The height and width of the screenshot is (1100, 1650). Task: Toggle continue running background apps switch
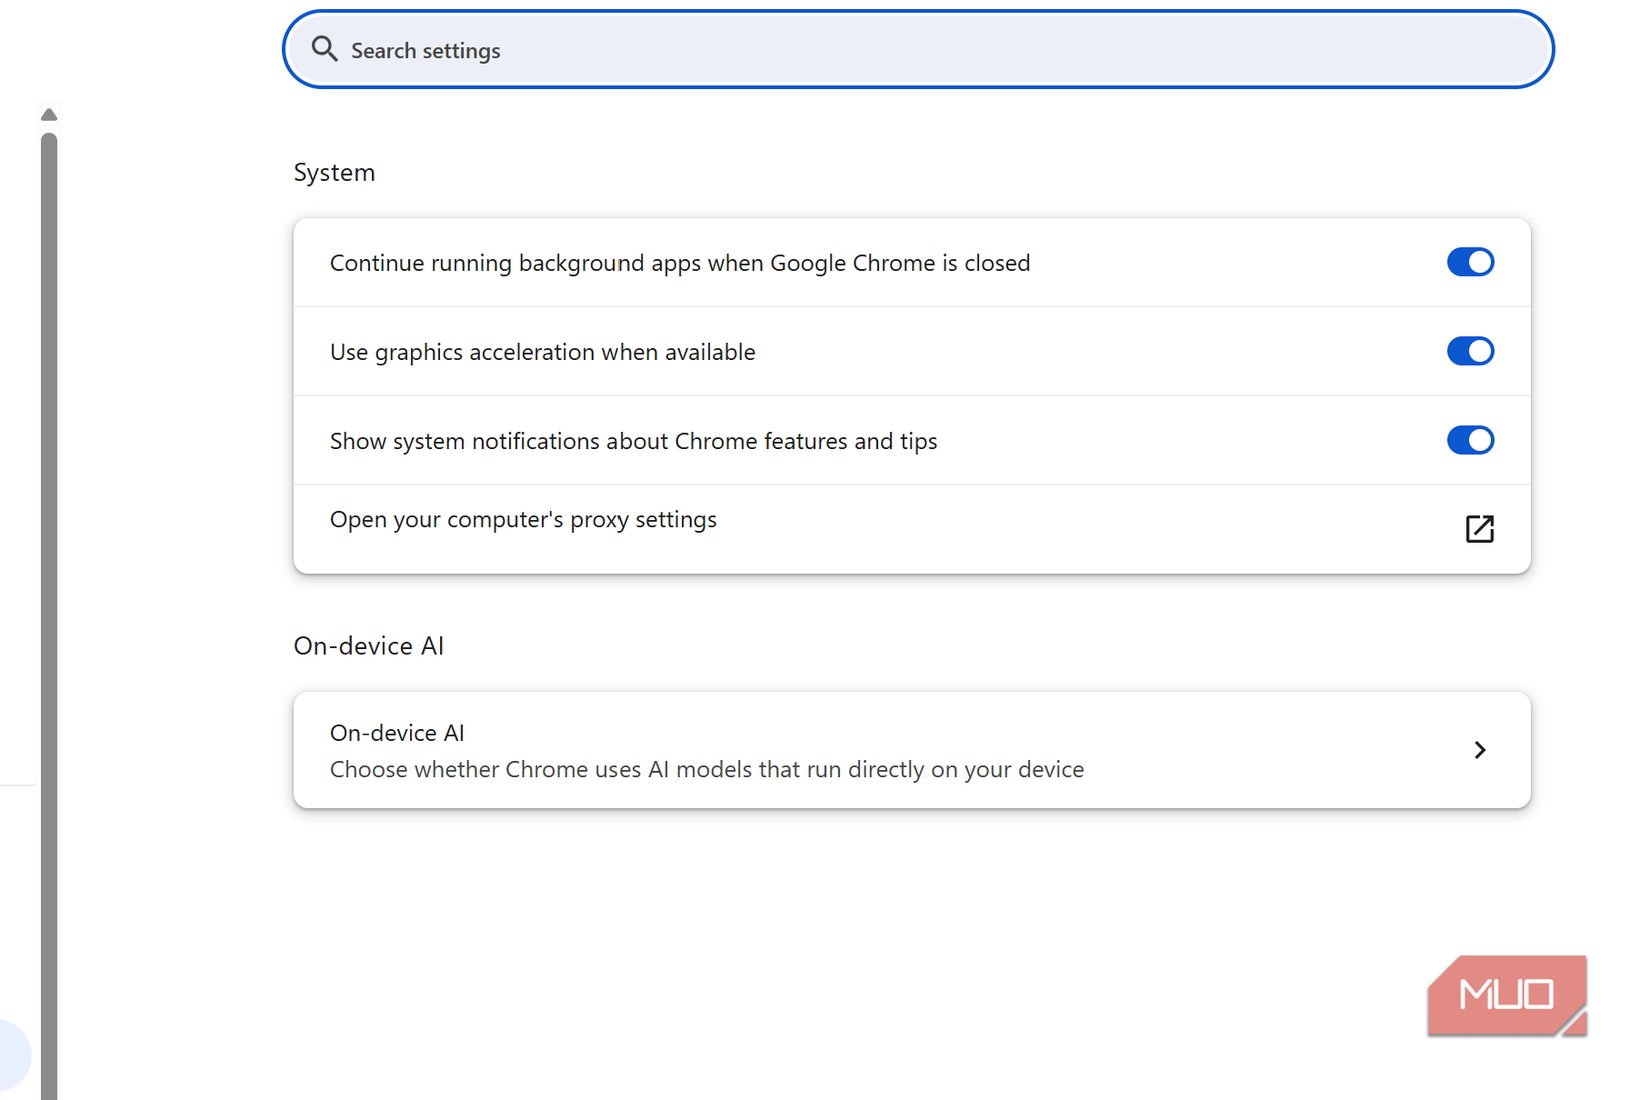tap(1470, 262)
